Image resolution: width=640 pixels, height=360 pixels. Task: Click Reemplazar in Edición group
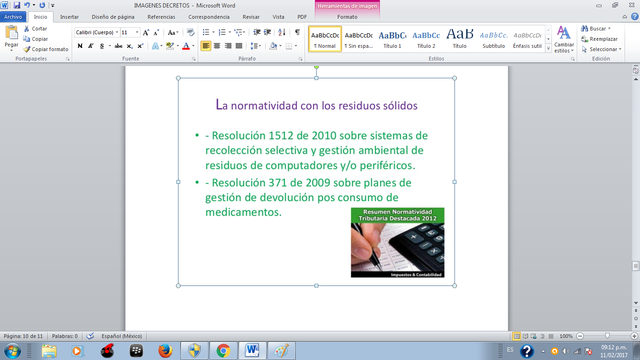599,39
